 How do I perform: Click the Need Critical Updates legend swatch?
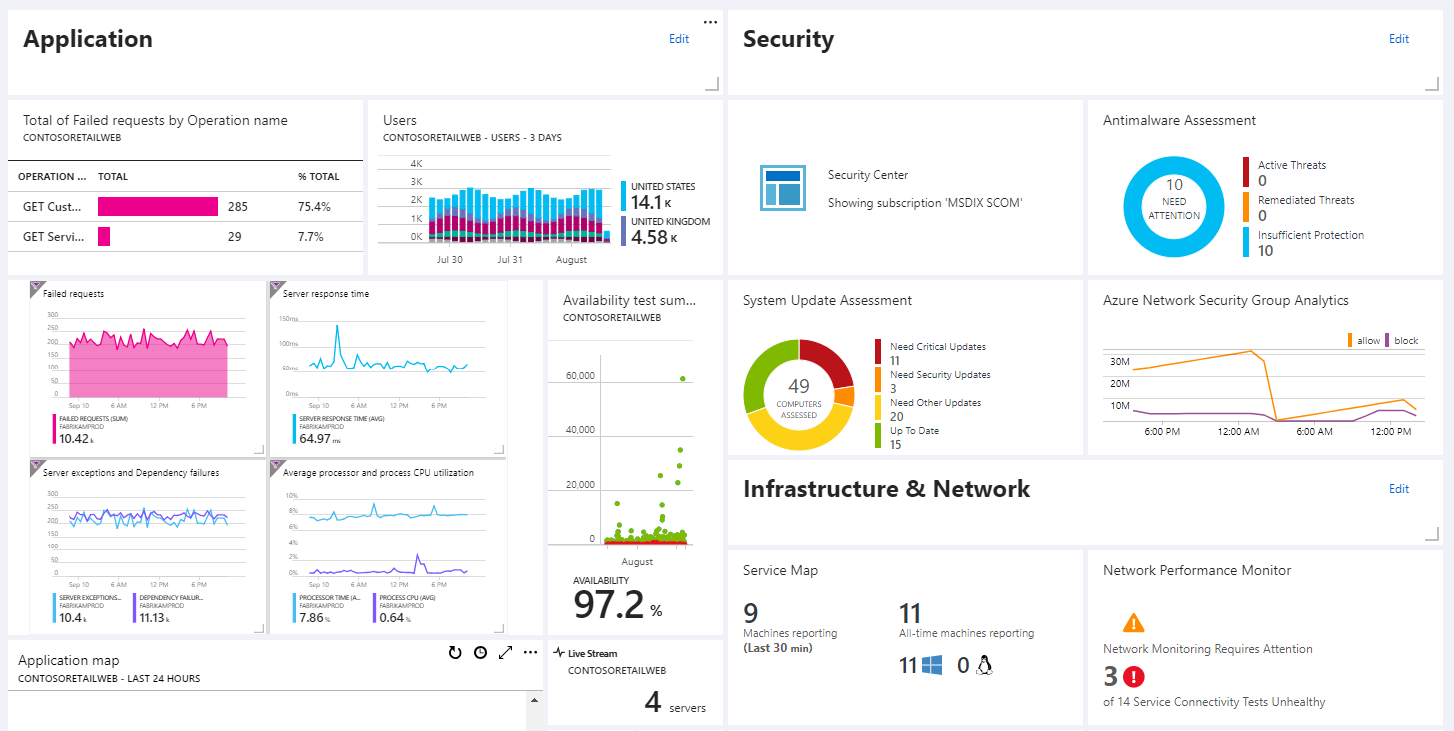click(x=878, y=352)
